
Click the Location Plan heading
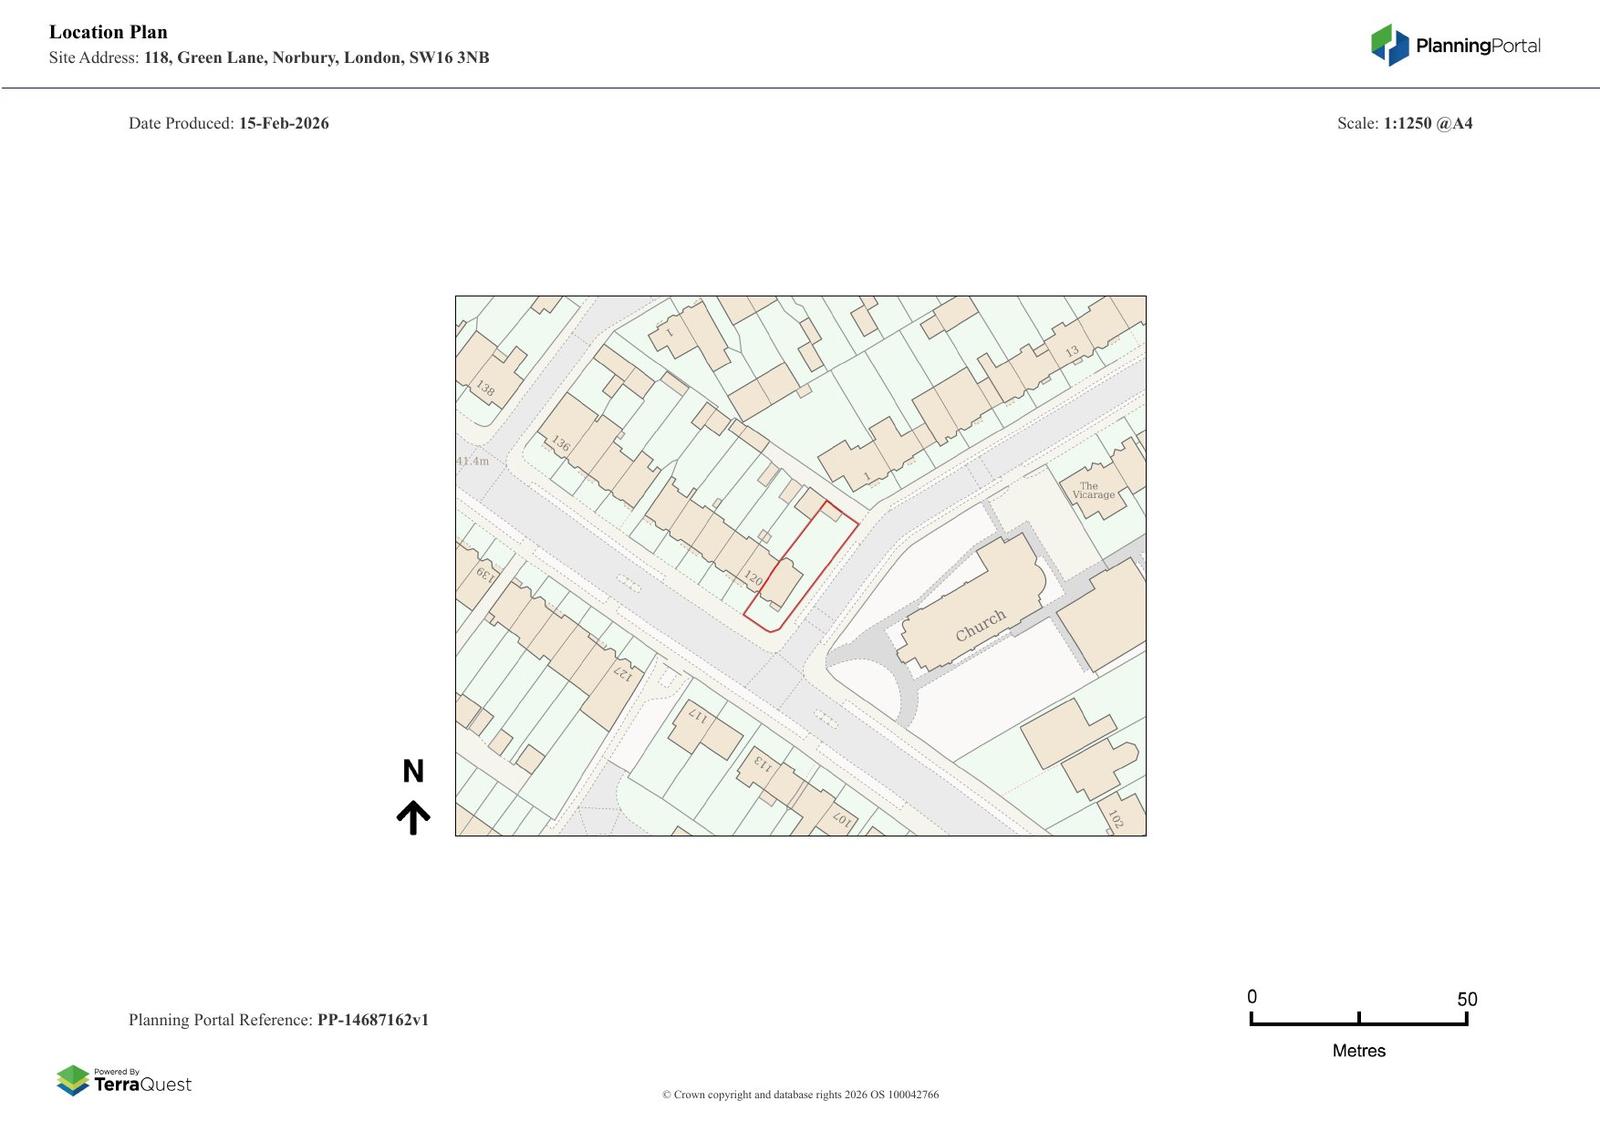click(x=108, y=32)
